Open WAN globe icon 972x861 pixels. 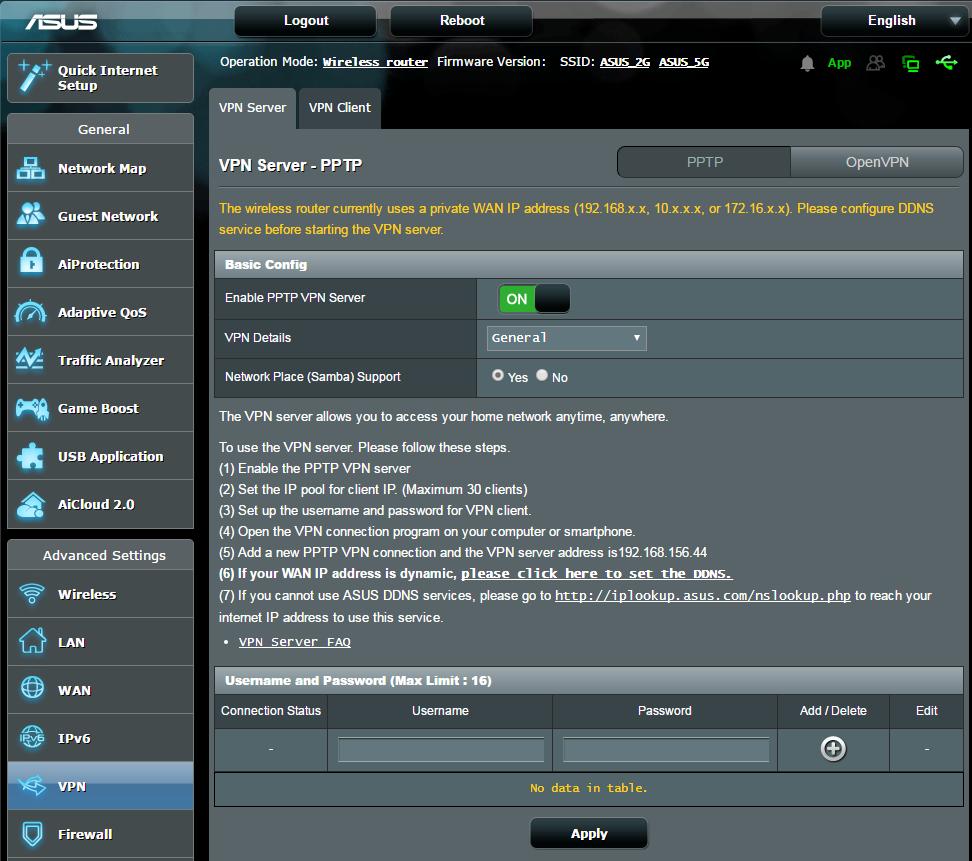pos(32,688)
